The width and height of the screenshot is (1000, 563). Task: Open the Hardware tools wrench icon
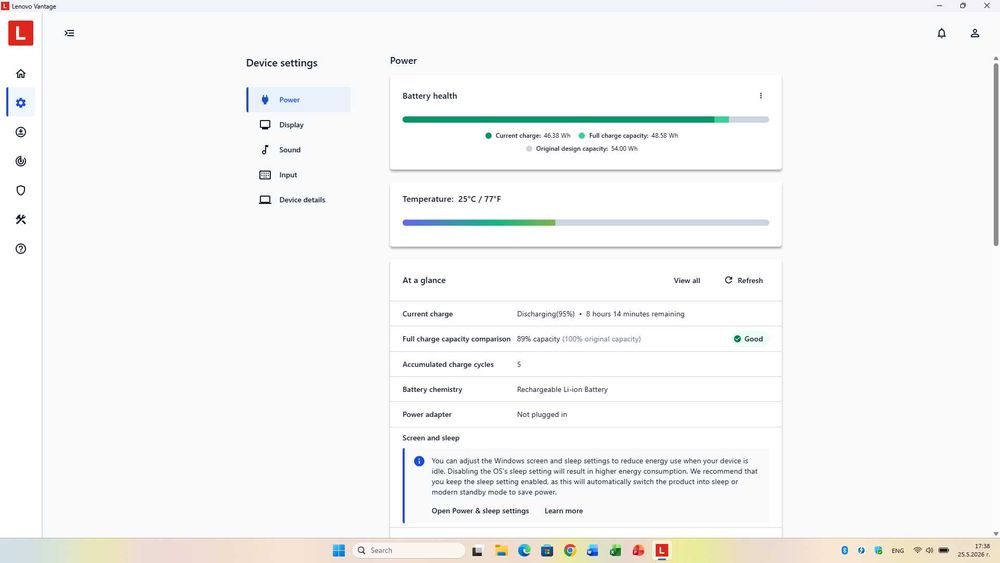pos(20,219)
